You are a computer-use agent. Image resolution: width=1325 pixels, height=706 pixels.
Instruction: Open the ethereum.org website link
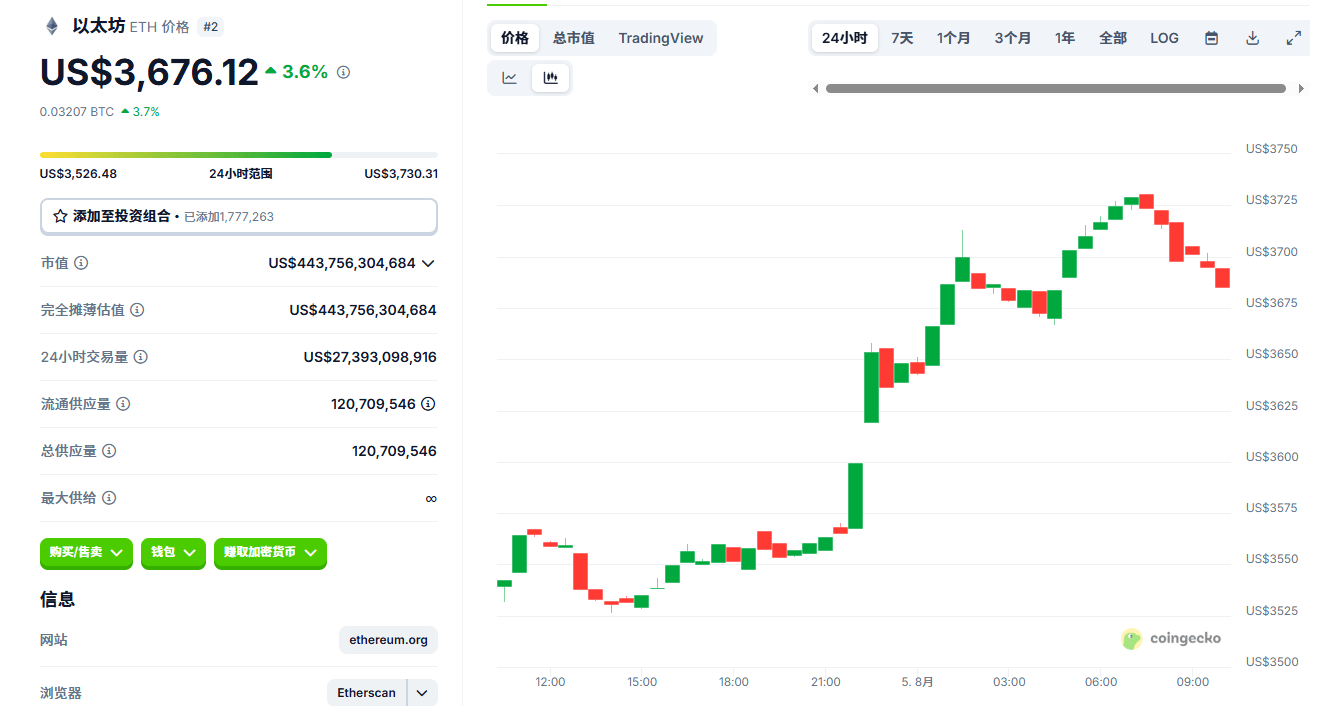pyautogui.click(x=388, y=640)
